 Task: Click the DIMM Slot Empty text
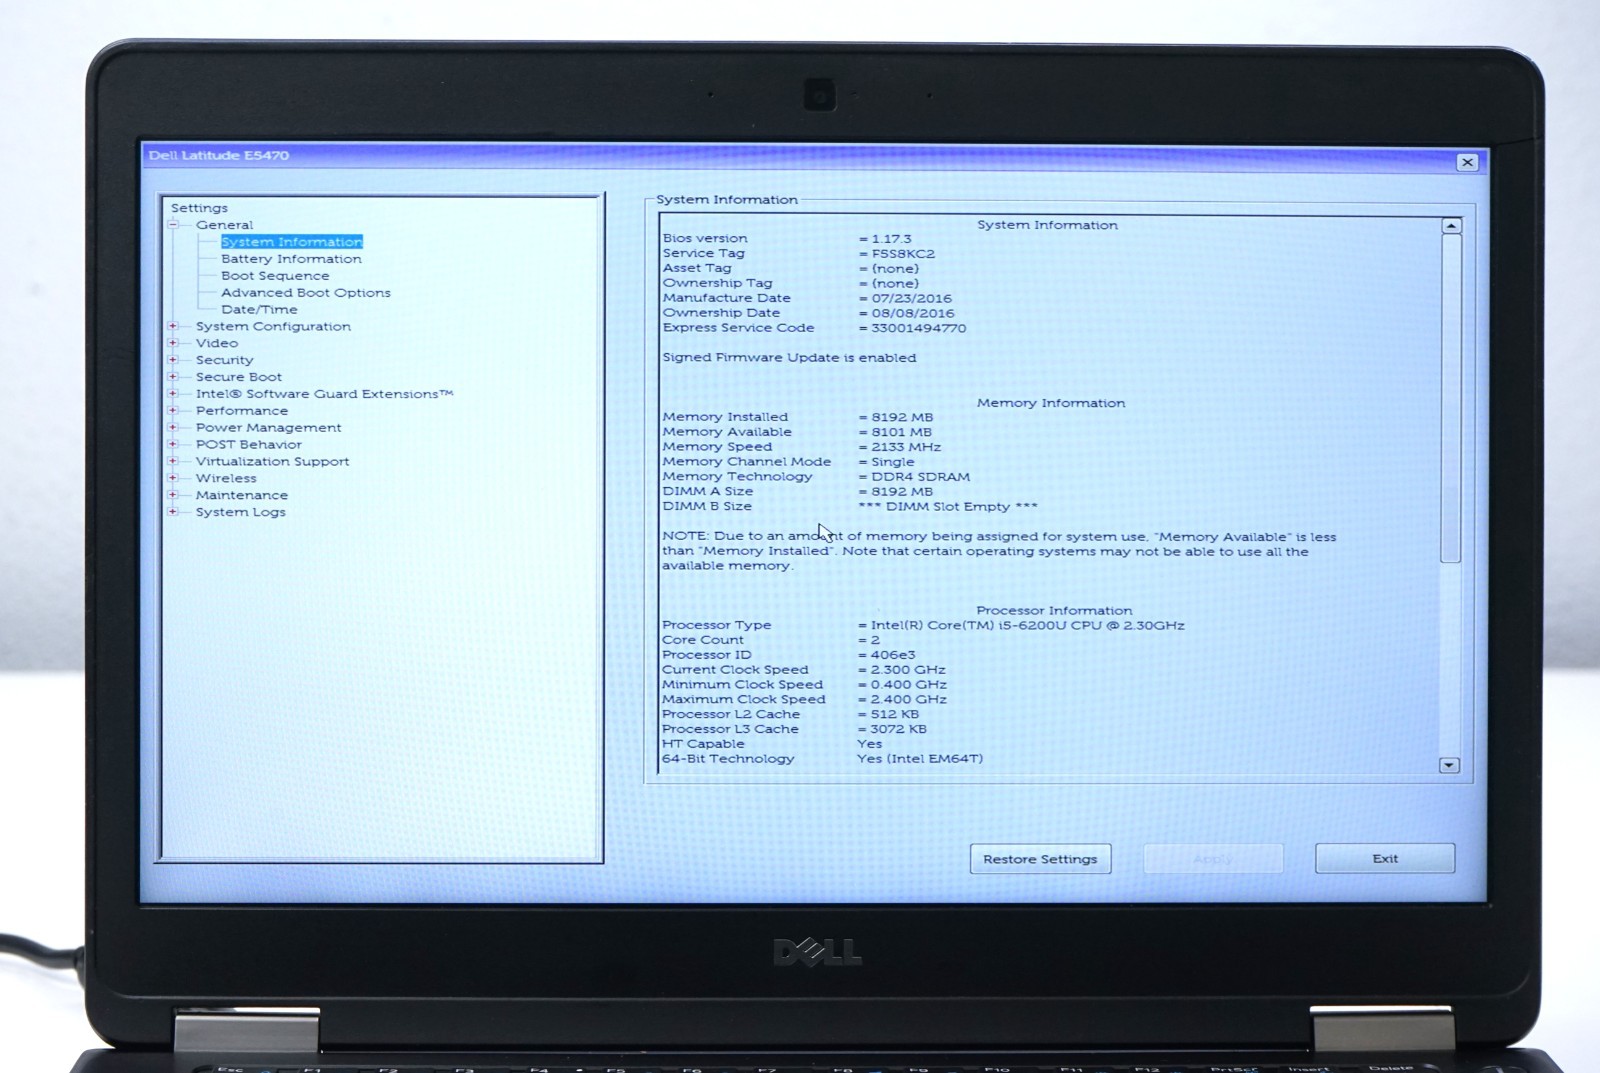[948, 507]
